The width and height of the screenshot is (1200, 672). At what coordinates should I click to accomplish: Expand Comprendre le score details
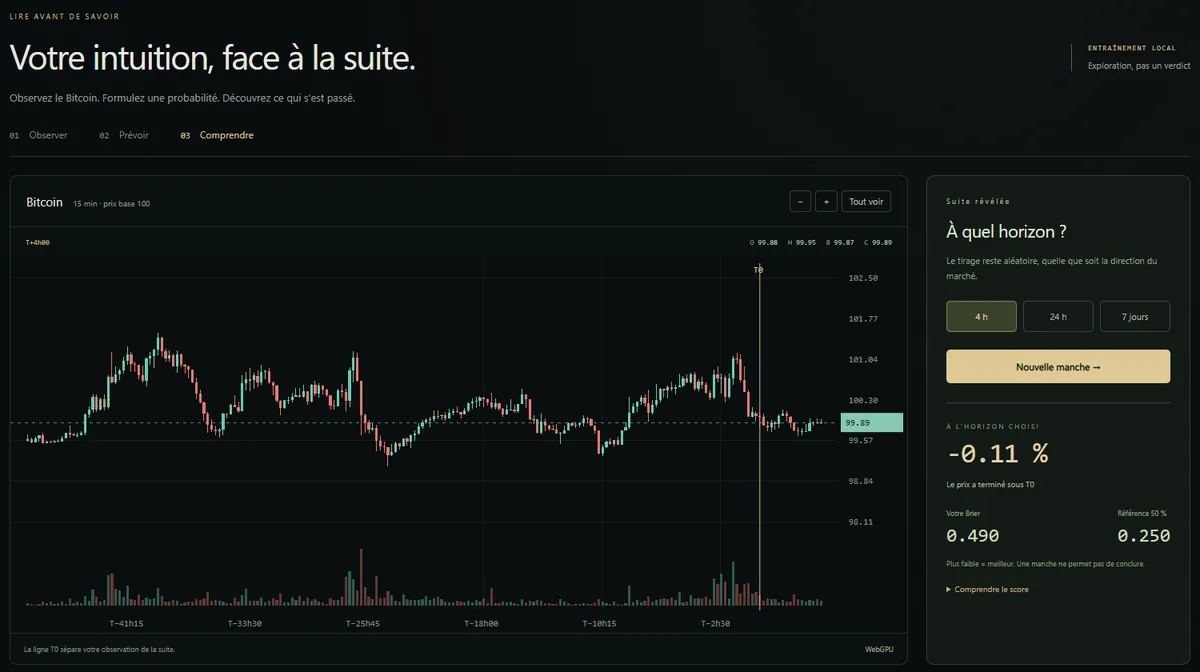tap(987, 589)
